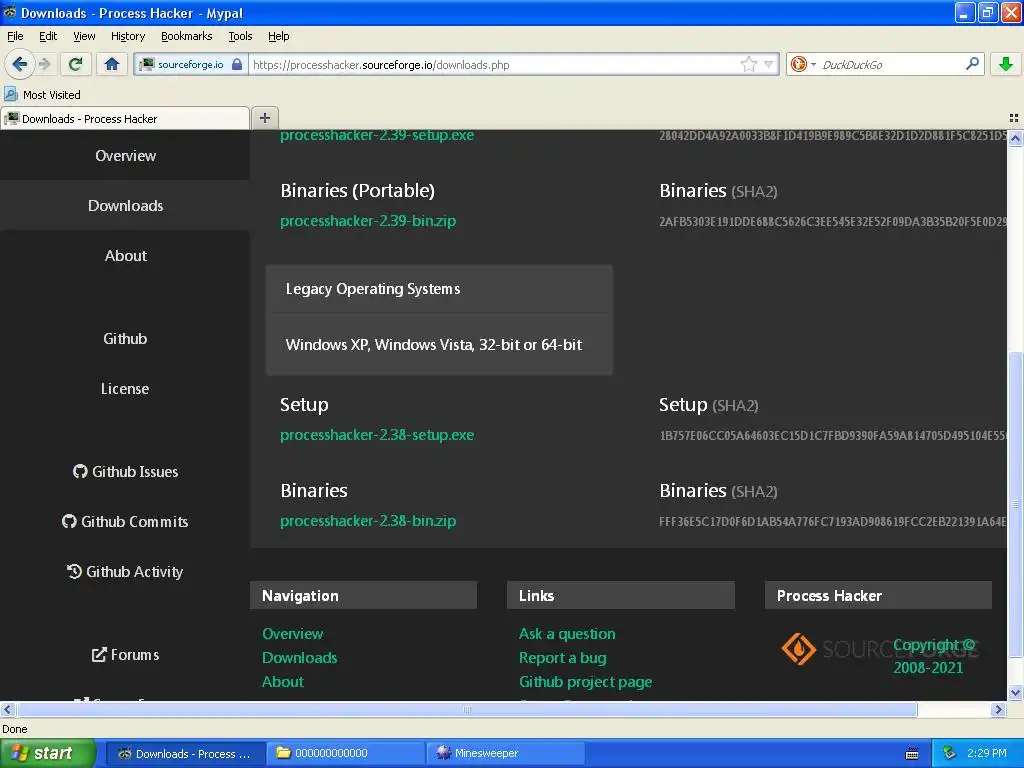Click footer About navigation link
The image size is (1024, 768).
(283, 682)
